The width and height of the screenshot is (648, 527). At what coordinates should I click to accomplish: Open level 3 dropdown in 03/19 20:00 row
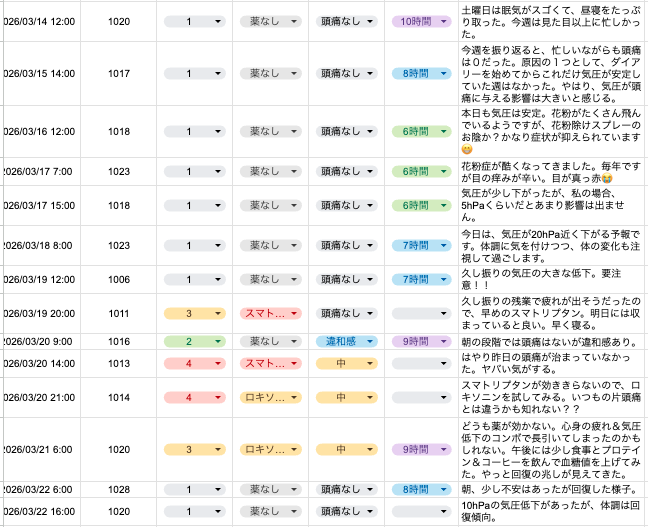pos(193,313)
